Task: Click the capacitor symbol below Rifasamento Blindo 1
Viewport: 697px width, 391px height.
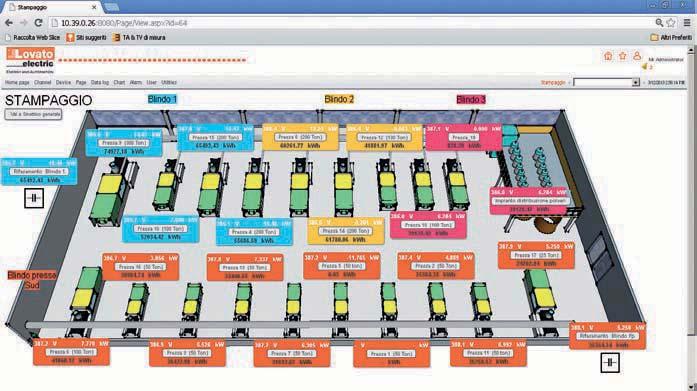Action: (x=34, y=198)
